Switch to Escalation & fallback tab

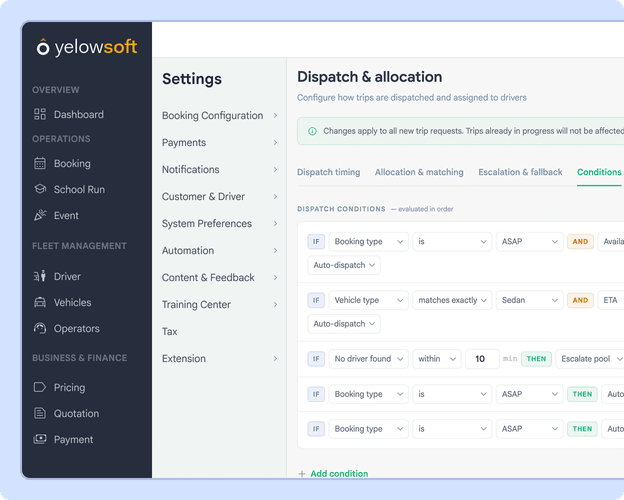(520, 172)
